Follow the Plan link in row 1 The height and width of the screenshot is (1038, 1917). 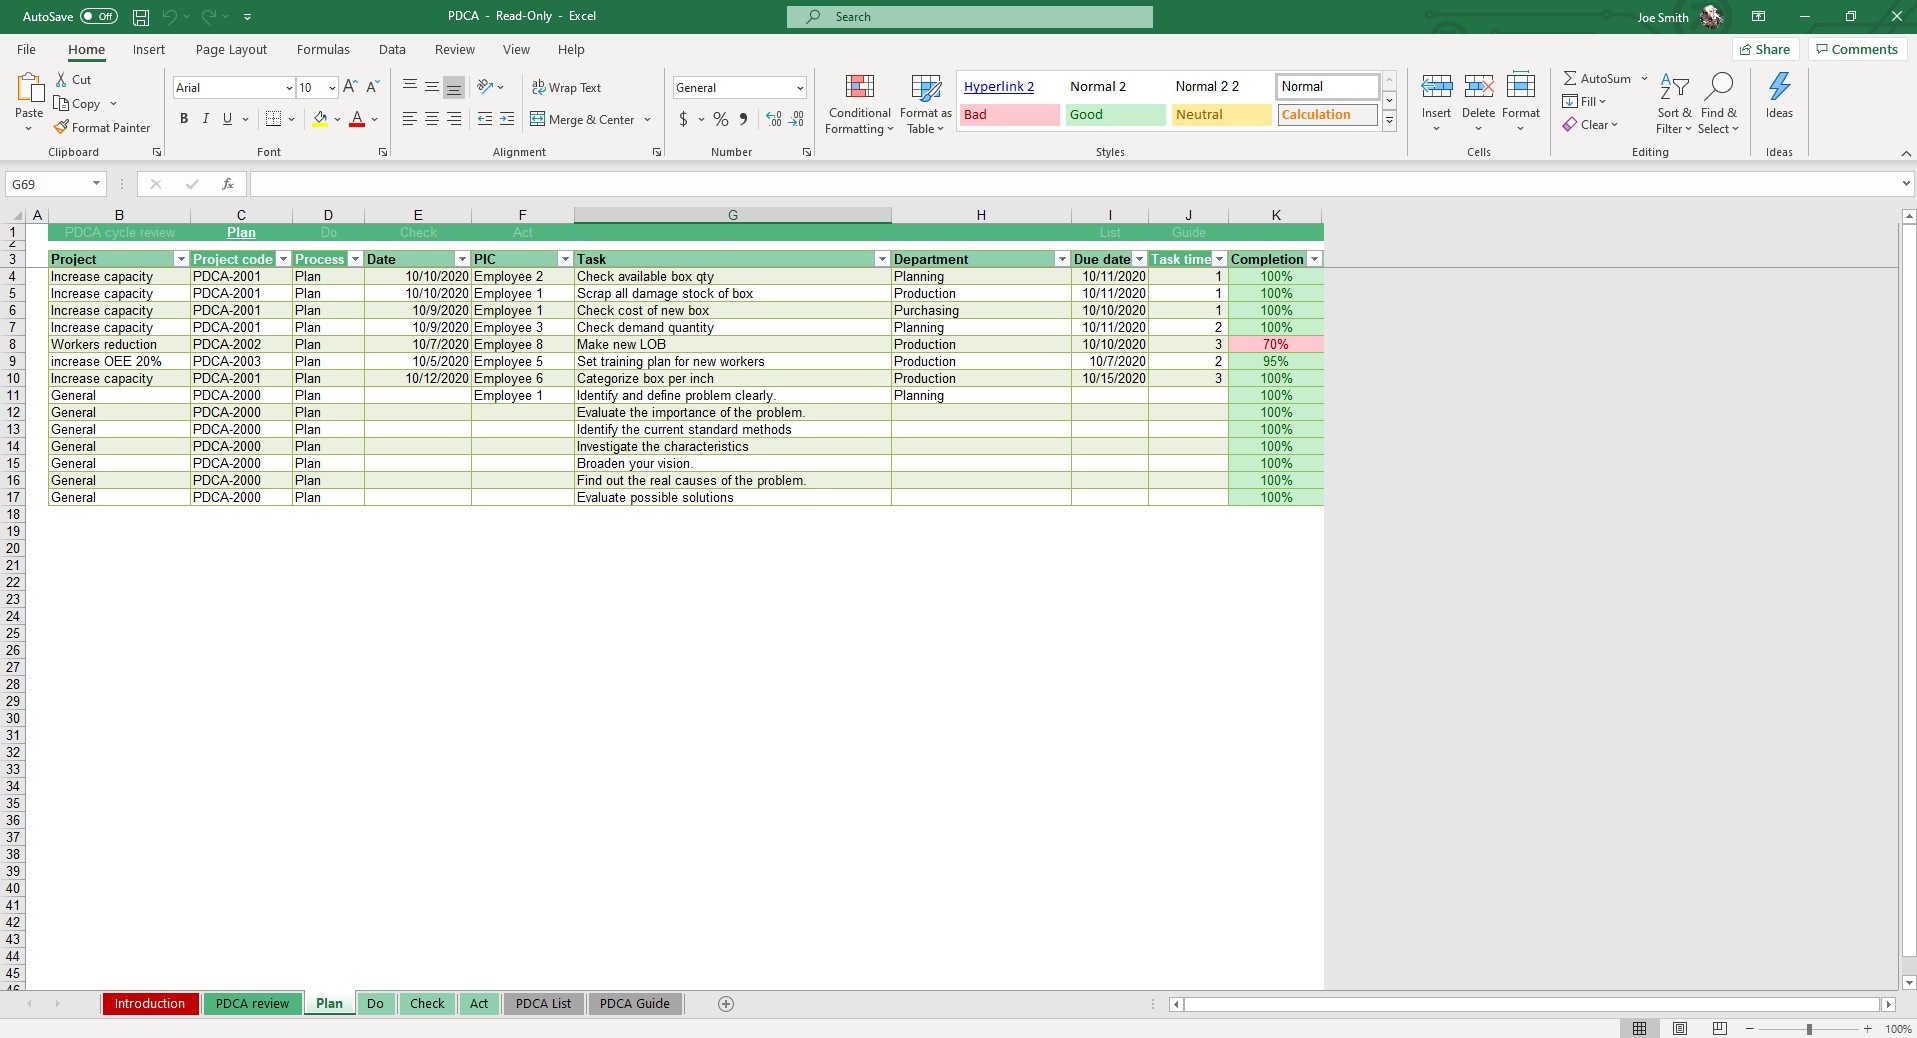click(x=241, y=233)
